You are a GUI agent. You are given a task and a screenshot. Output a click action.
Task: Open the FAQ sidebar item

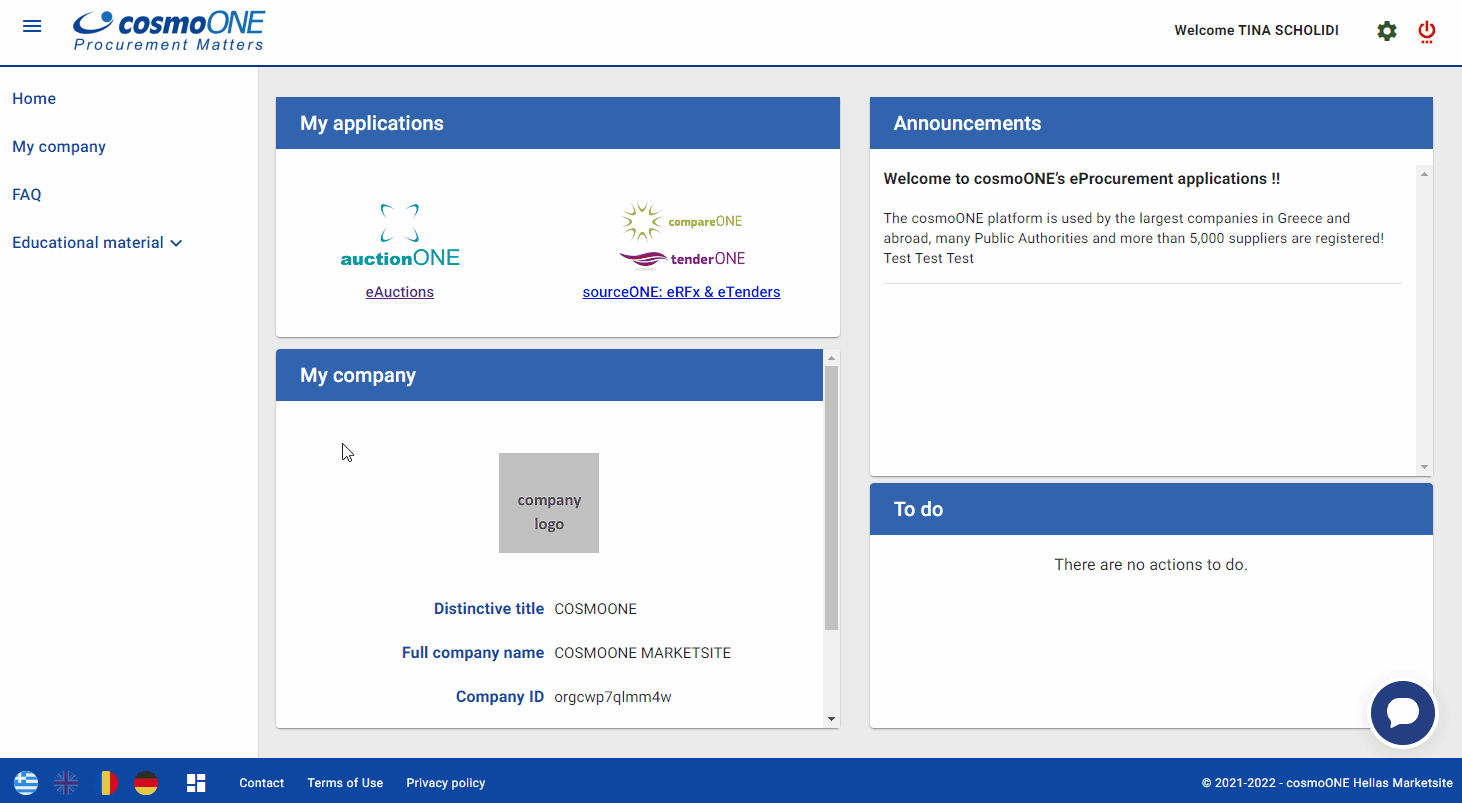point(27,195)
